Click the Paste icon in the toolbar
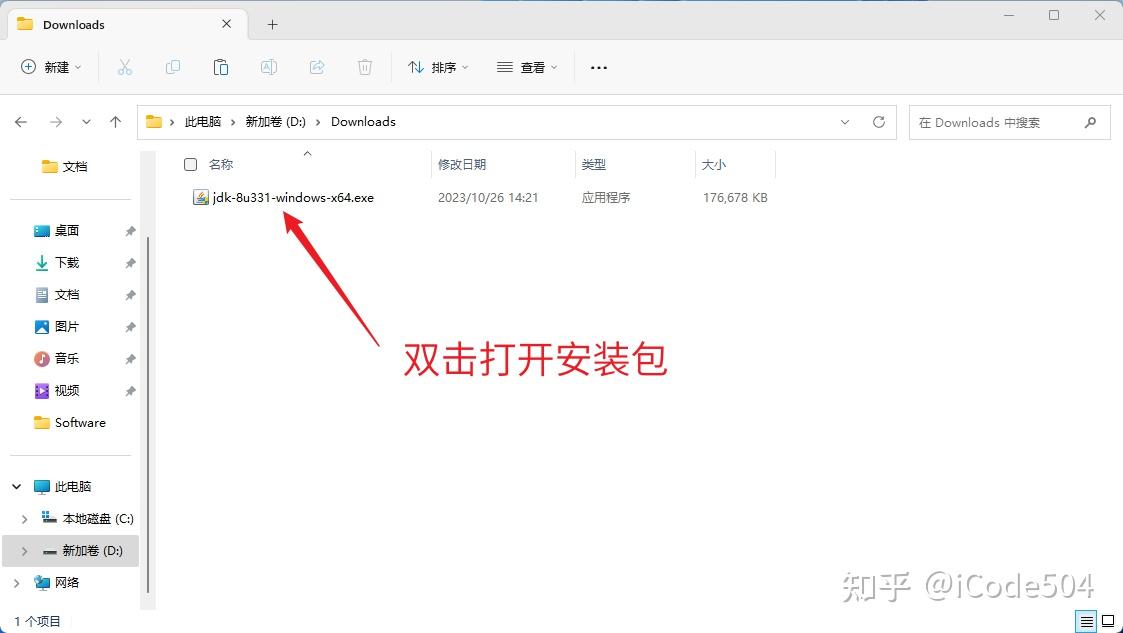Image resolution: width=1123 pixels, height=633 pixels. [220, 67]
